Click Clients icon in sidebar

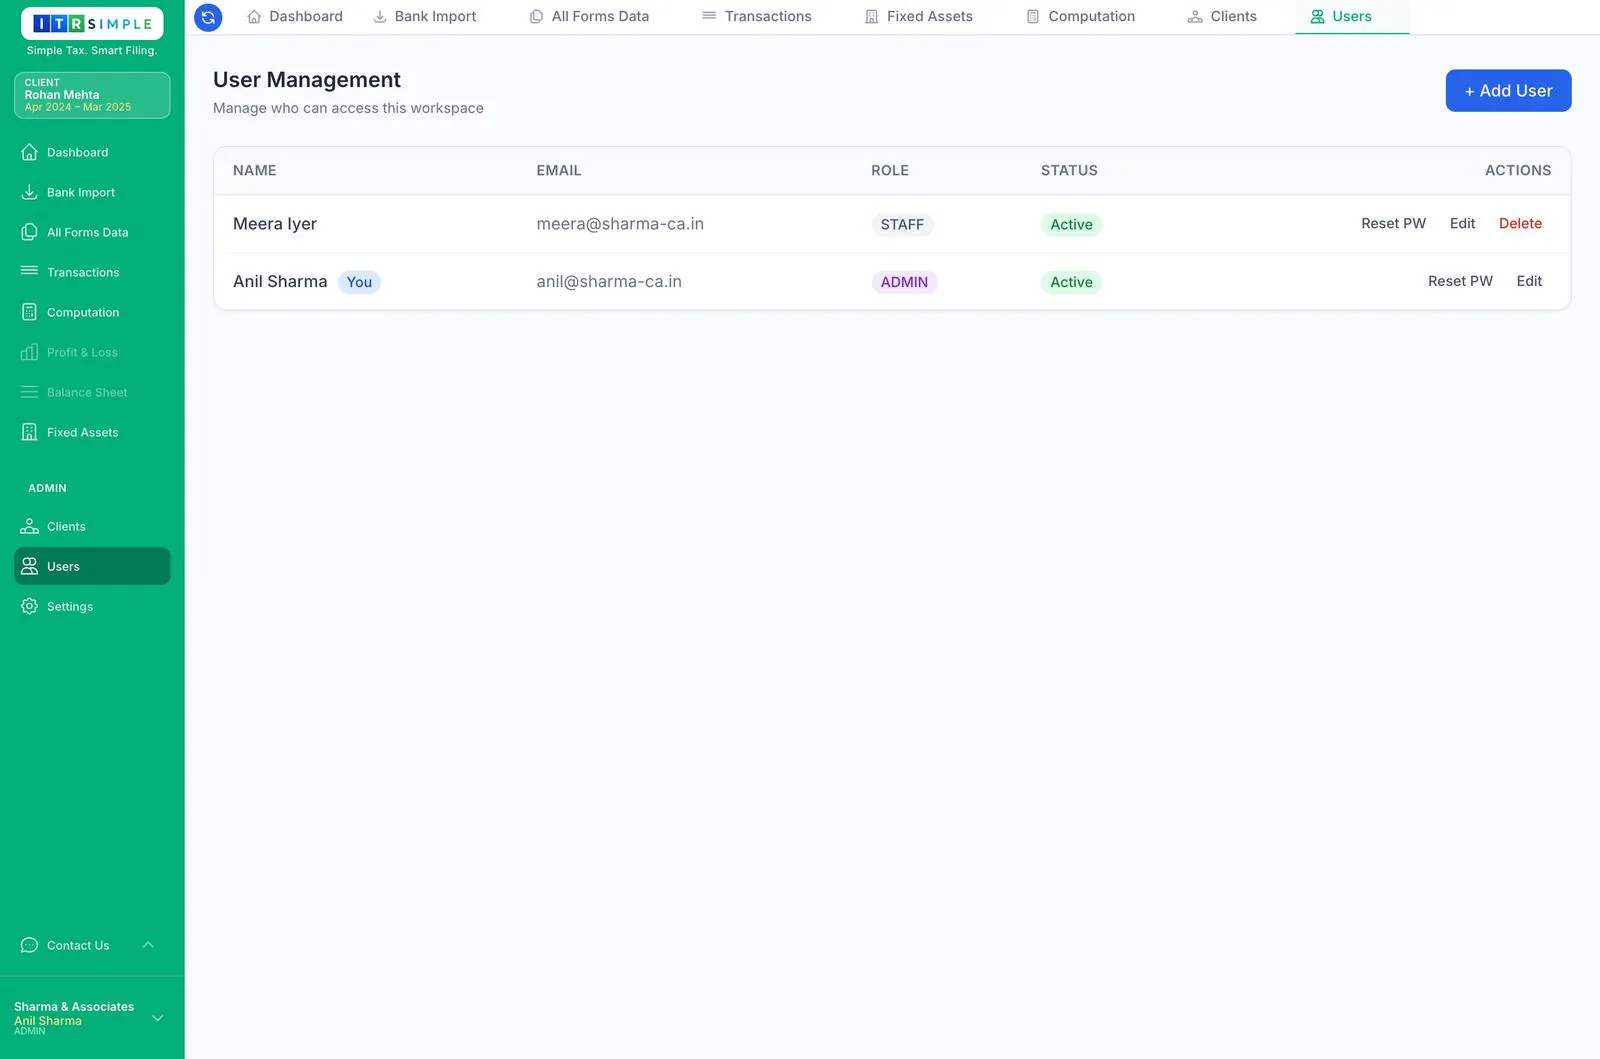pos(30,526)
